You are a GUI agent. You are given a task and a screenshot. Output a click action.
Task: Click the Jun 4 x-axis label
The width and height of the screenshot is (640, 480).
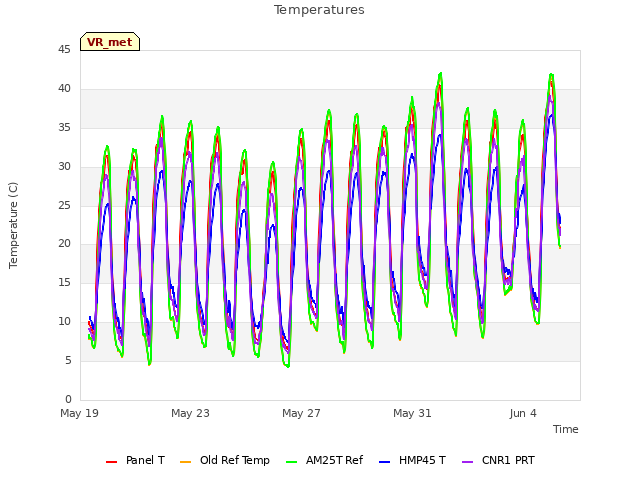click(x=523, y=413)
